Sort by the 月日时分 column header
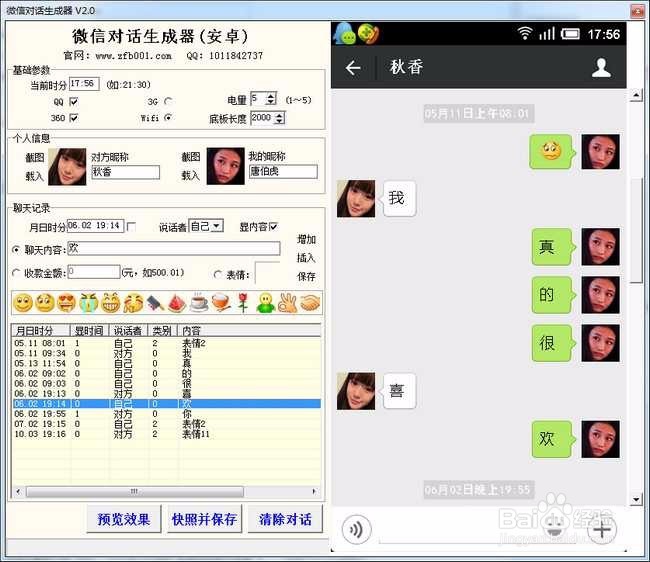Viewport: 650px width, 562px height. click(40, 331)
